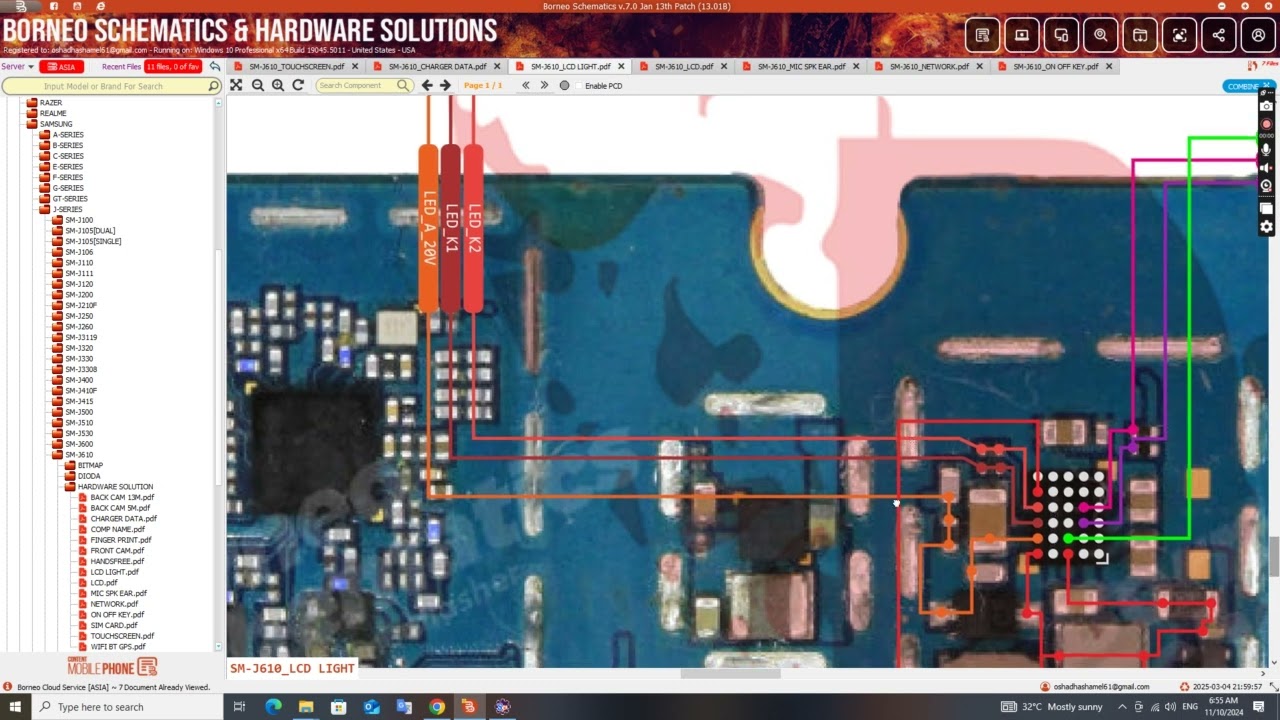This screenshot has height=720, width=1280.
Task: Click the Windows taskbar search box
Action: tap(125, 707)
